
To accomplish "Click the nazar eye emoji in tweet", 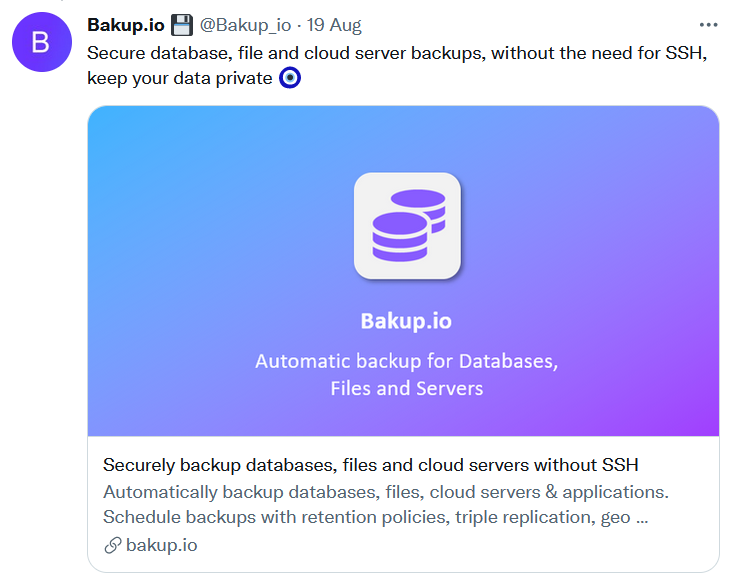I will (x=290, y=78).
